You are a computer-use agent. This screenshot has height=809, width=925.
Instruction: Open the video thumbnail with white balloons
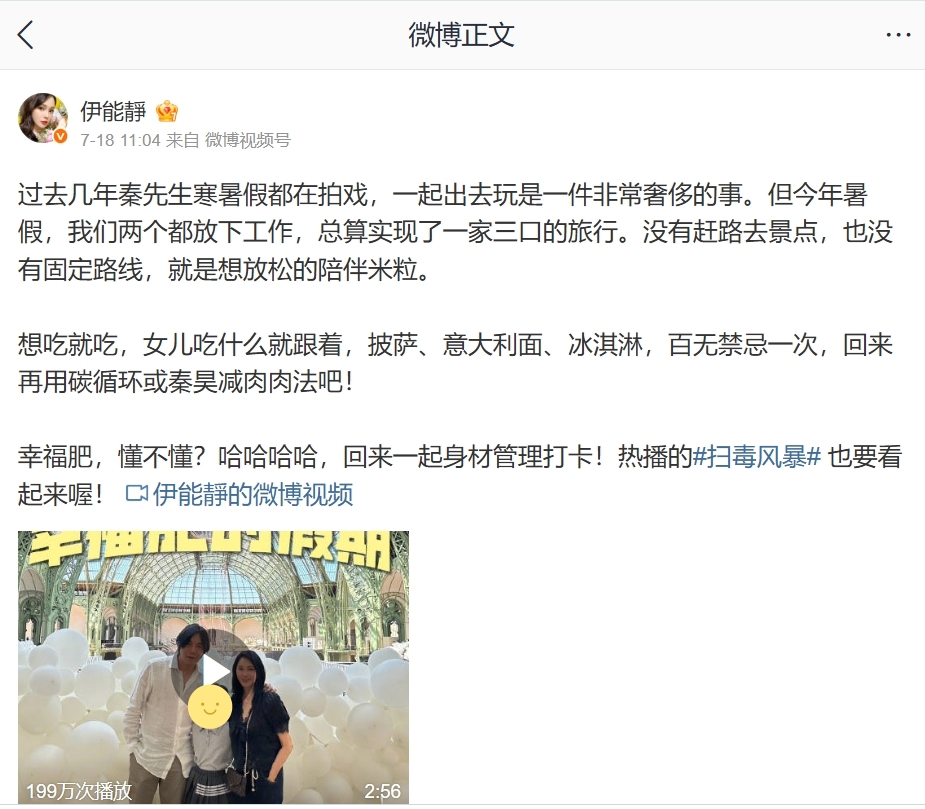pos(214,667)
